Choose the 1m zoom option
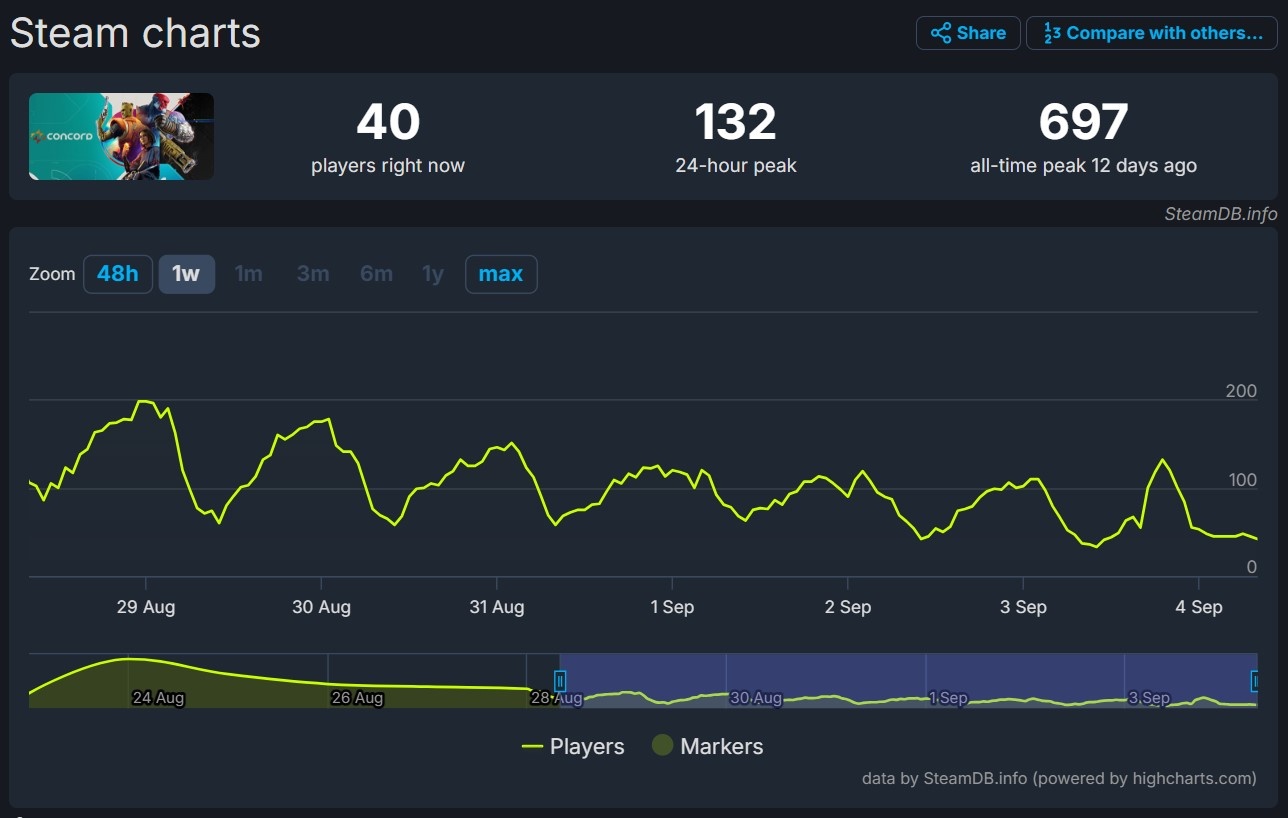 click(x=248, y=274)
